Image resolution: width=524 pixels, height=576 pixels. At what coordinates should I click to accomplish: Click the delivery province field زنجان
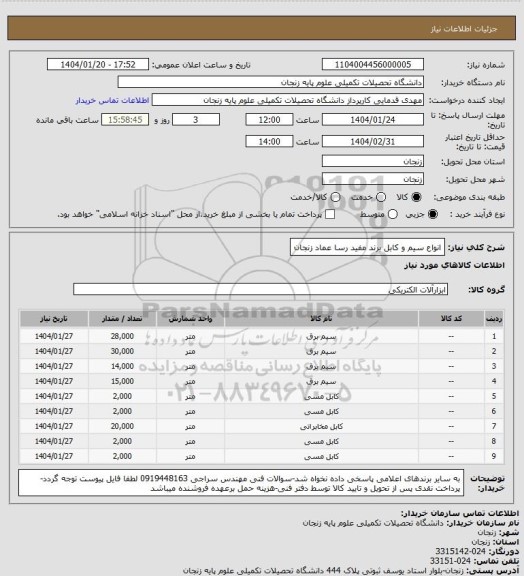point(373,161)
